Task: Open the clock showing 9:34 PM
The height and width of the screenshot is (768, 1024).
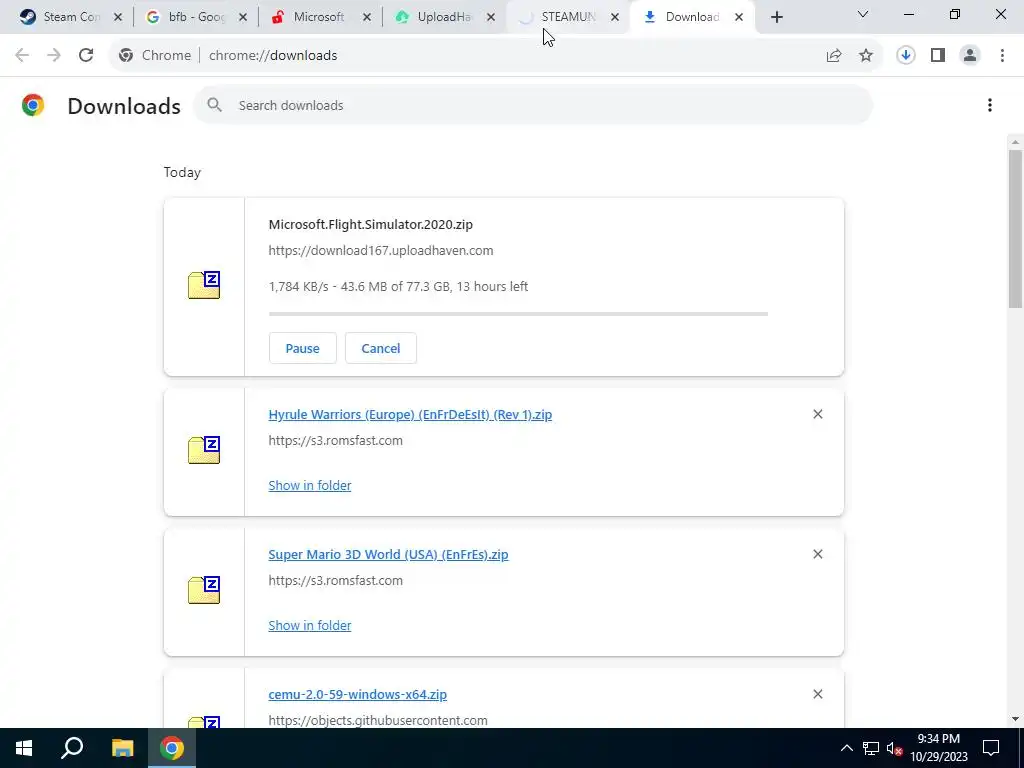Action: tap(938, 748)
